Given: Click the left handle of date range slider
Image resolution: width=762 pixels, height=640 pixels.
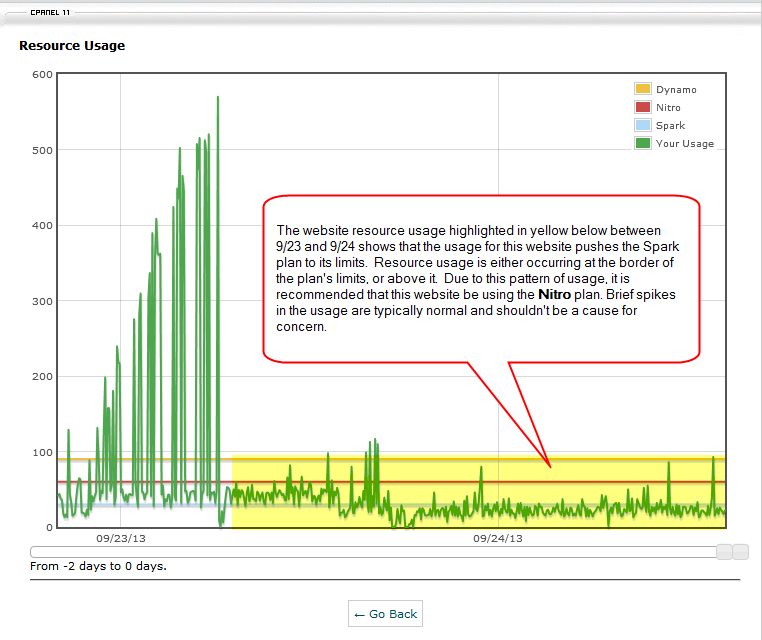Looking at the screenshot, I should 725,552.
